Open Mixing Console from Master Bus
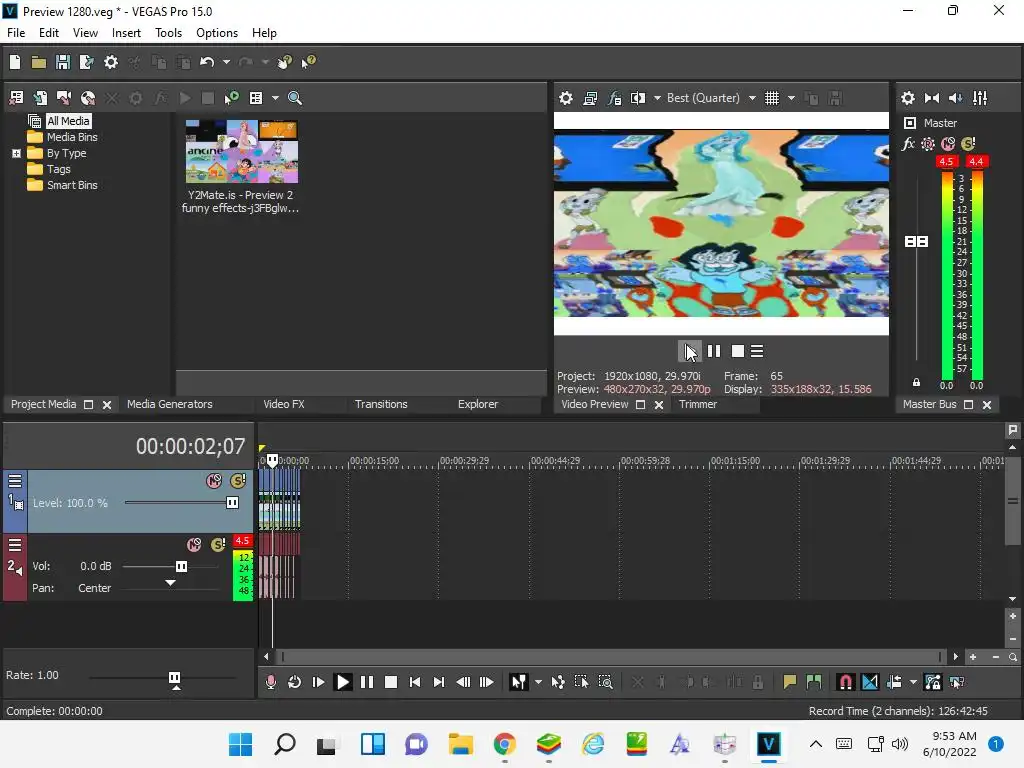Image resolution: width=1024 pixels, height=768 pixels. point(980,98)
